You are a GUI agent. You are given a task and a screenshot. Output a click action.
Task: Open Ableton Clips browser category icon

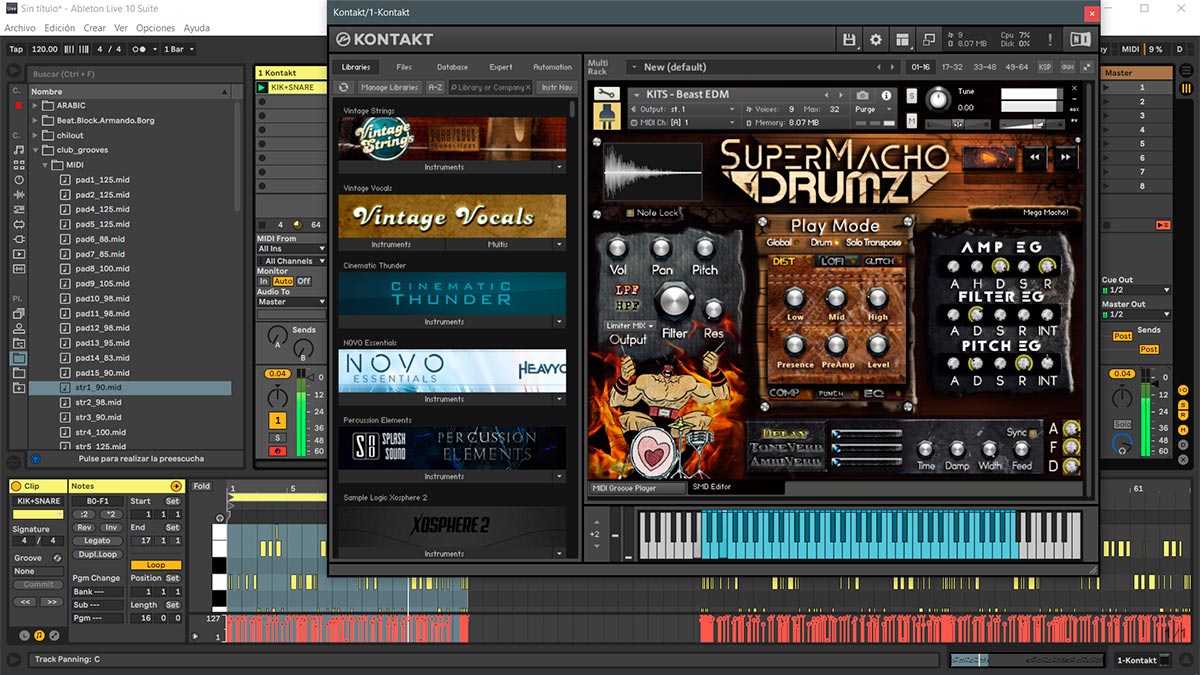[19, 254]
